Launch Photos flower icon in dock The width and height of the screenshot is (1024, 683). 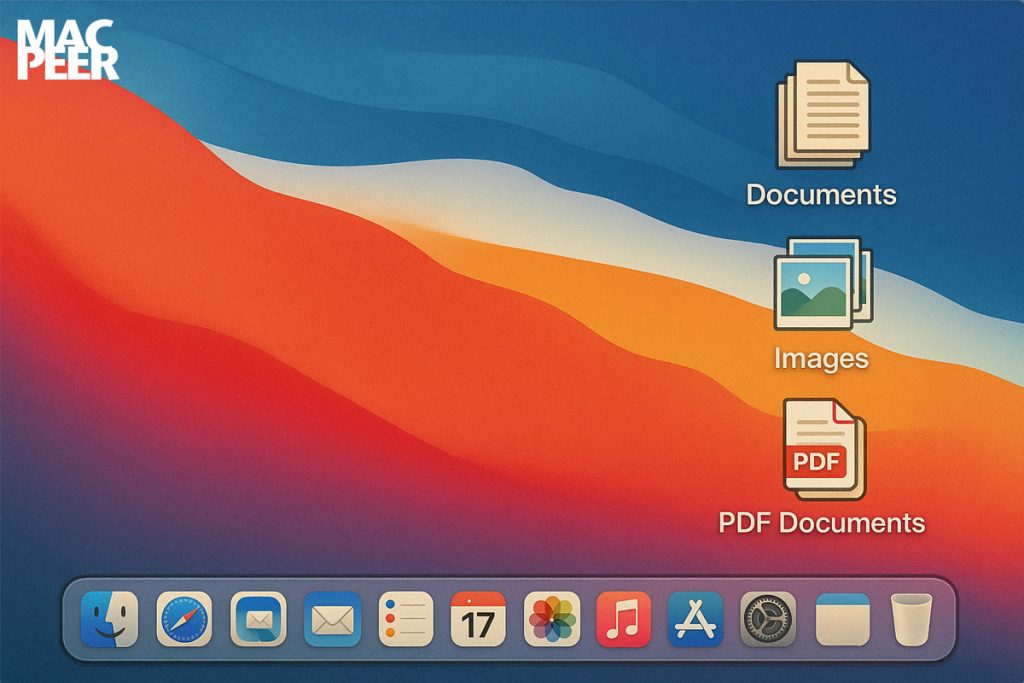pyautogui.click(x=552, y=618)
